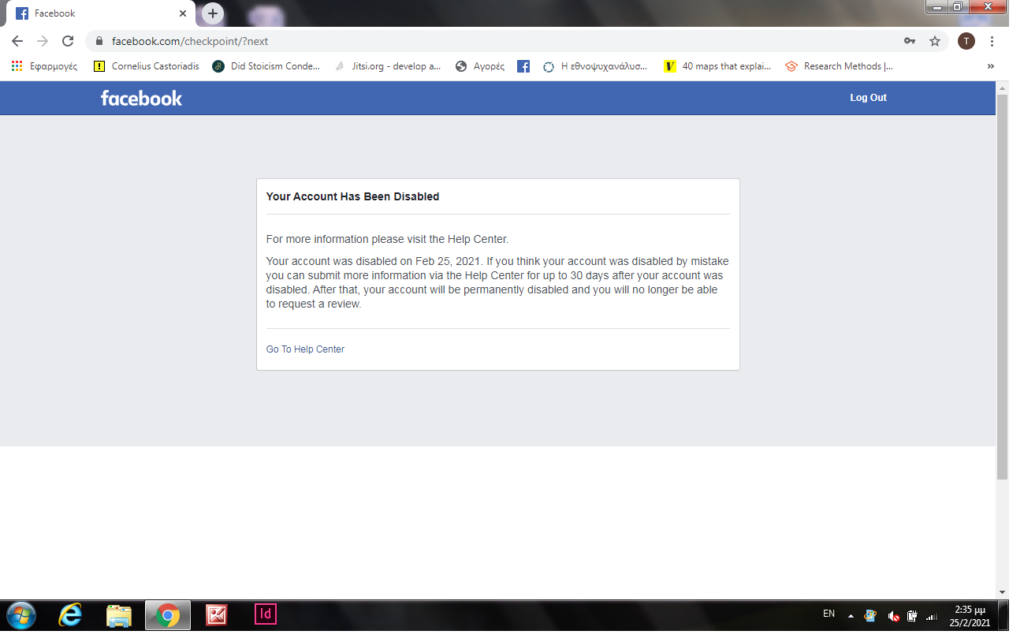
Task: Follow the Go To Help Center link
Action: tap(305, 349)
